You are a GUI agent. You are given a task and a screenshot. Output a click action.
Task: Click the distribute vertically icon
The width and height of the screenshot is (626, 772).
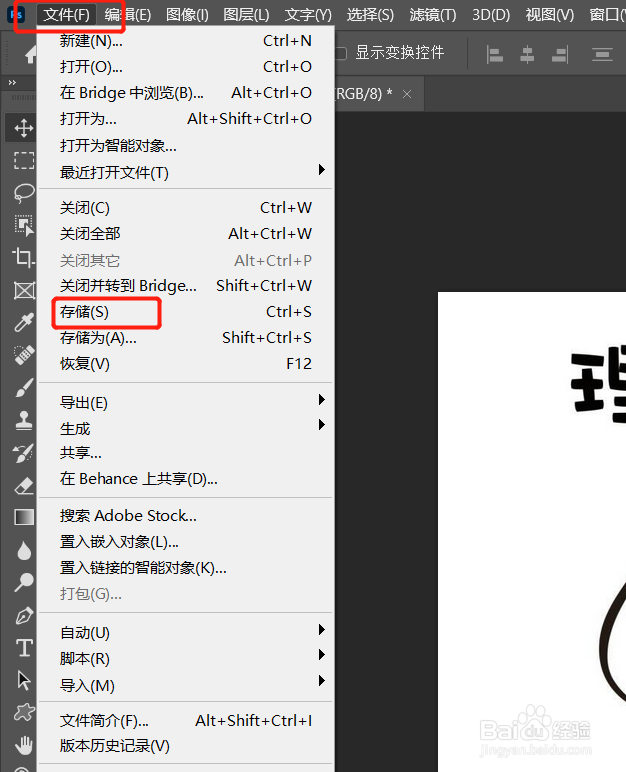pyautogui.click(x=602, y=54)
